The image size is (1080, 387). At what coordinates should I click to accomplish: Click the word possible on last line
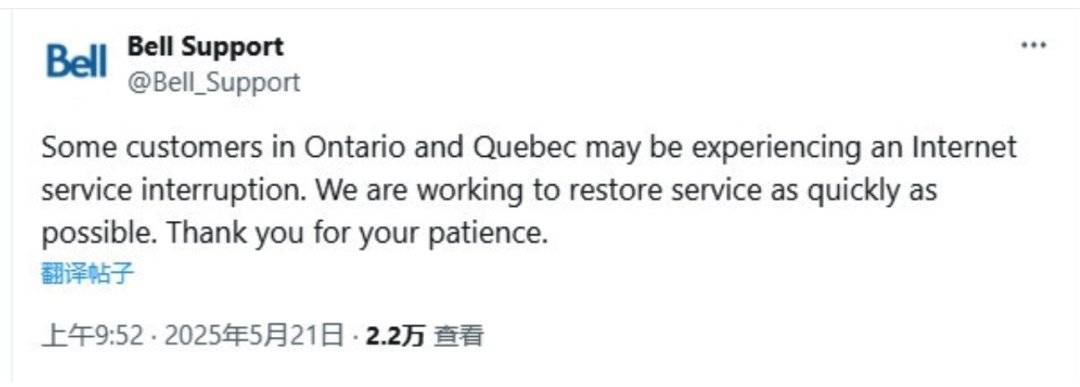click(x=101, y=234)
